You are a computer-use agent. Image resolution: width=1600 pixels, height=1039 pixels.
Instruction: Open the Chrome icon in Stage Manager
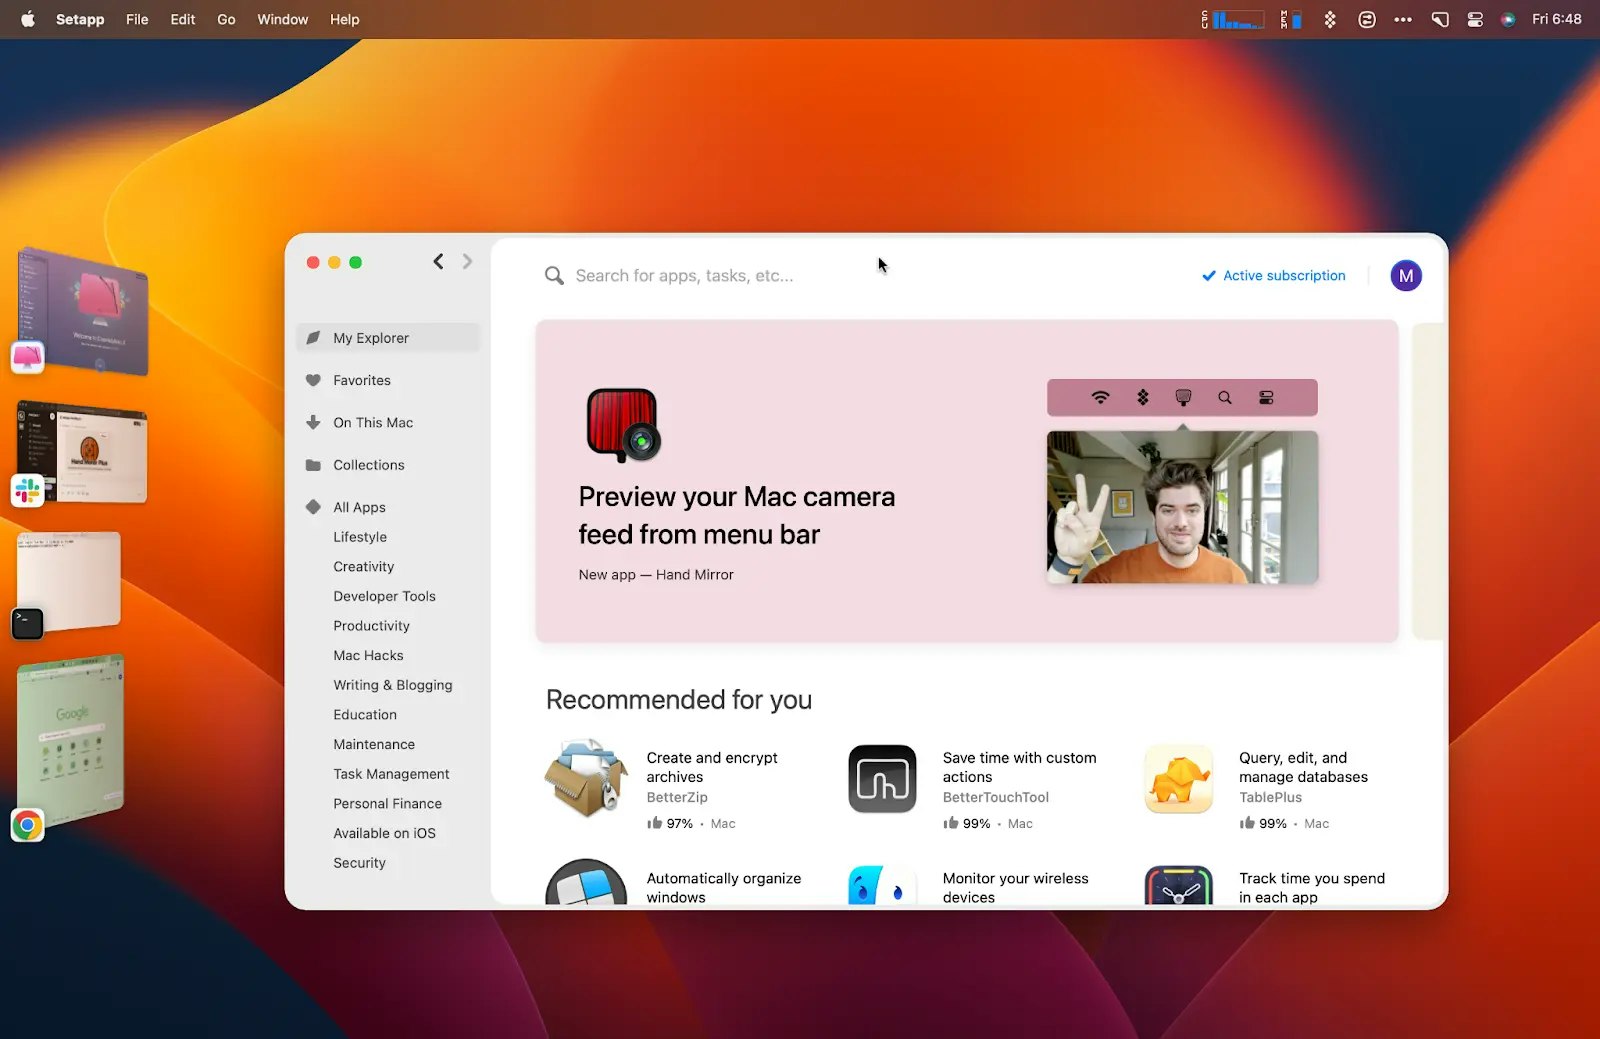(28, 825)
